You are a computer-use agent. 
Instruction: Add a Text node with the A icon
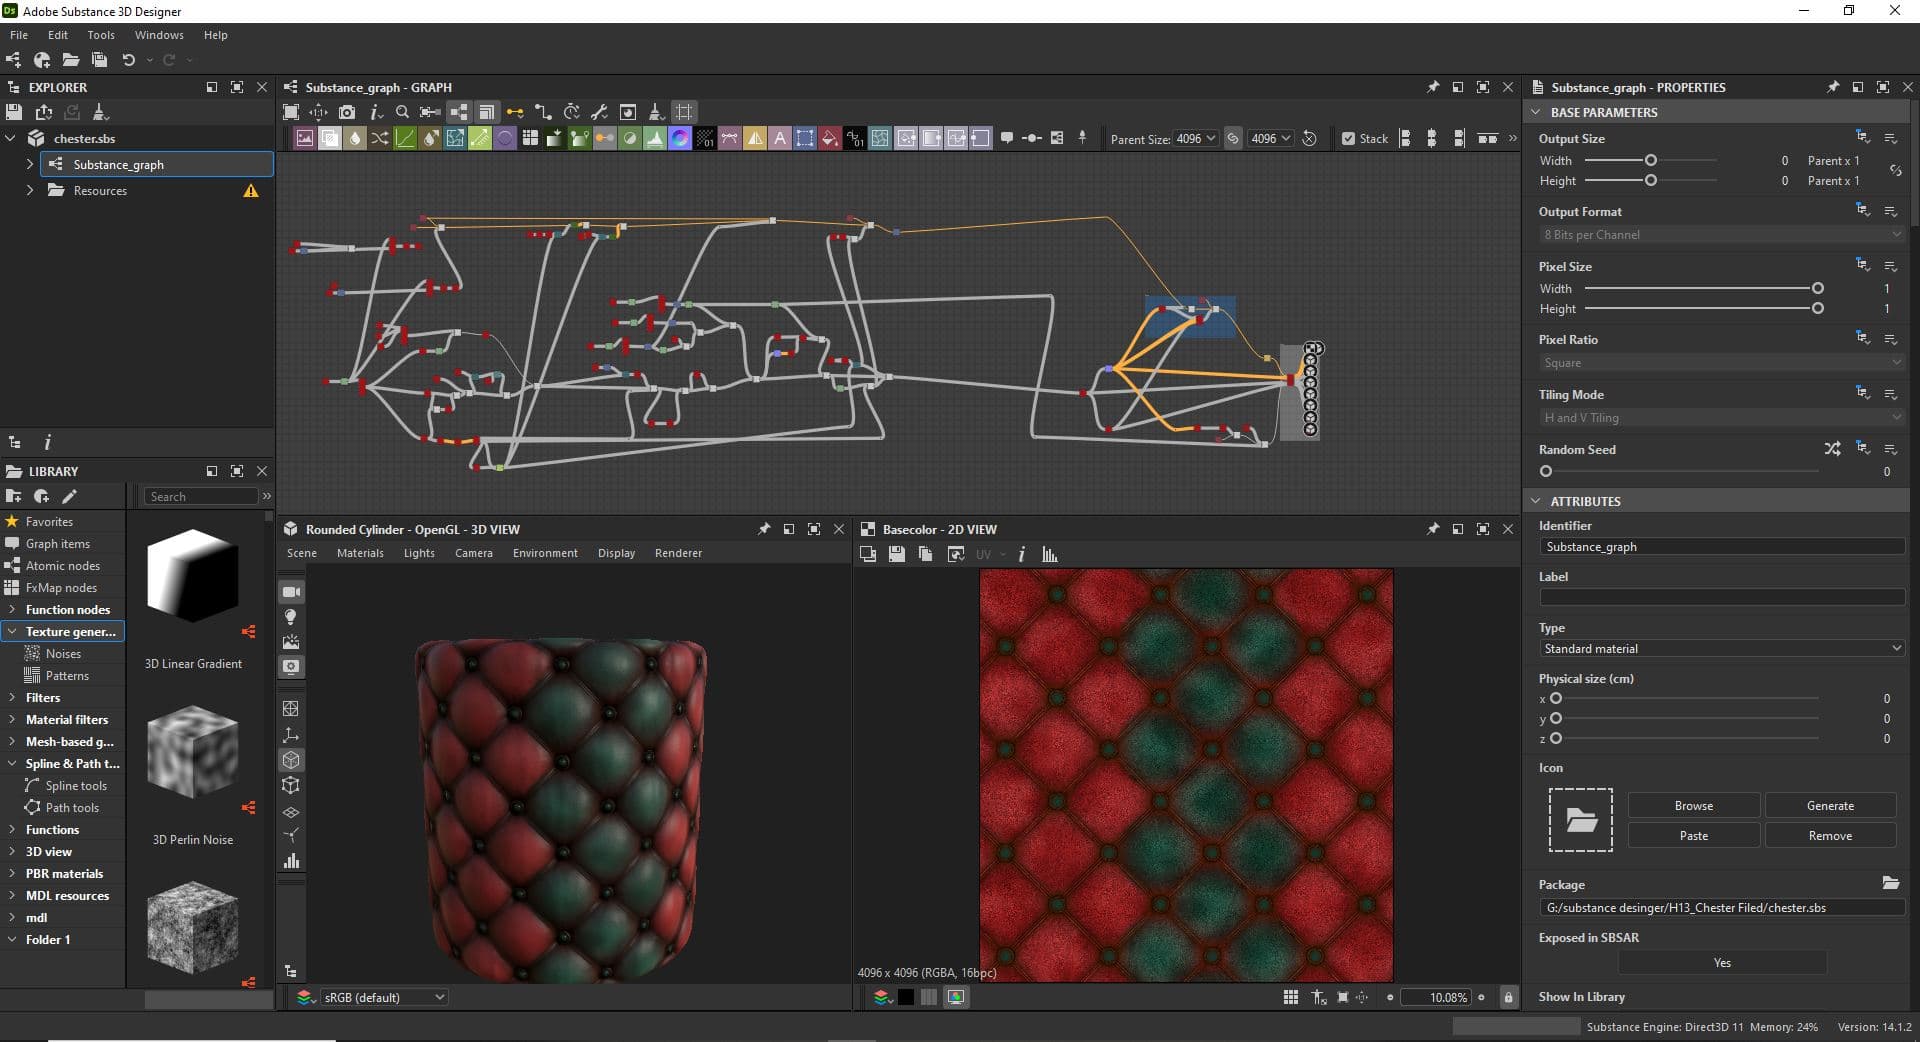(780, 138)
